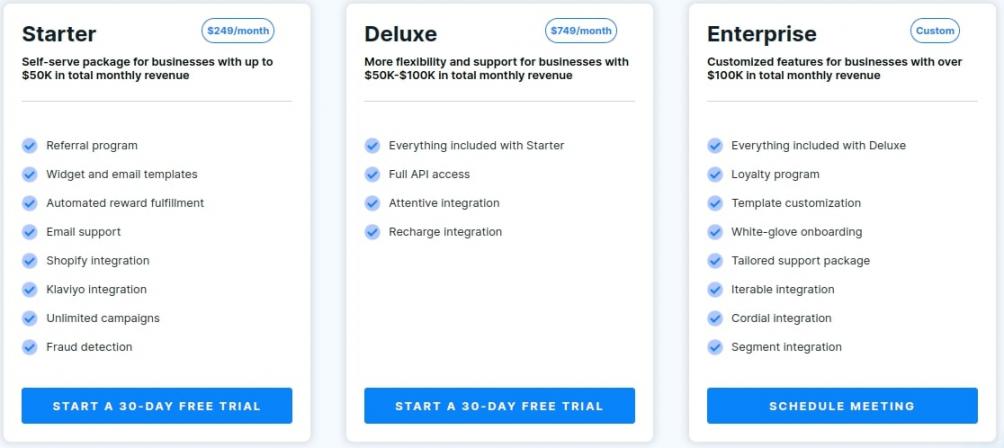Screen dimensions: 1004x448
Task: Click the Iterable integration feature text
Action: [x=782, y=289]
